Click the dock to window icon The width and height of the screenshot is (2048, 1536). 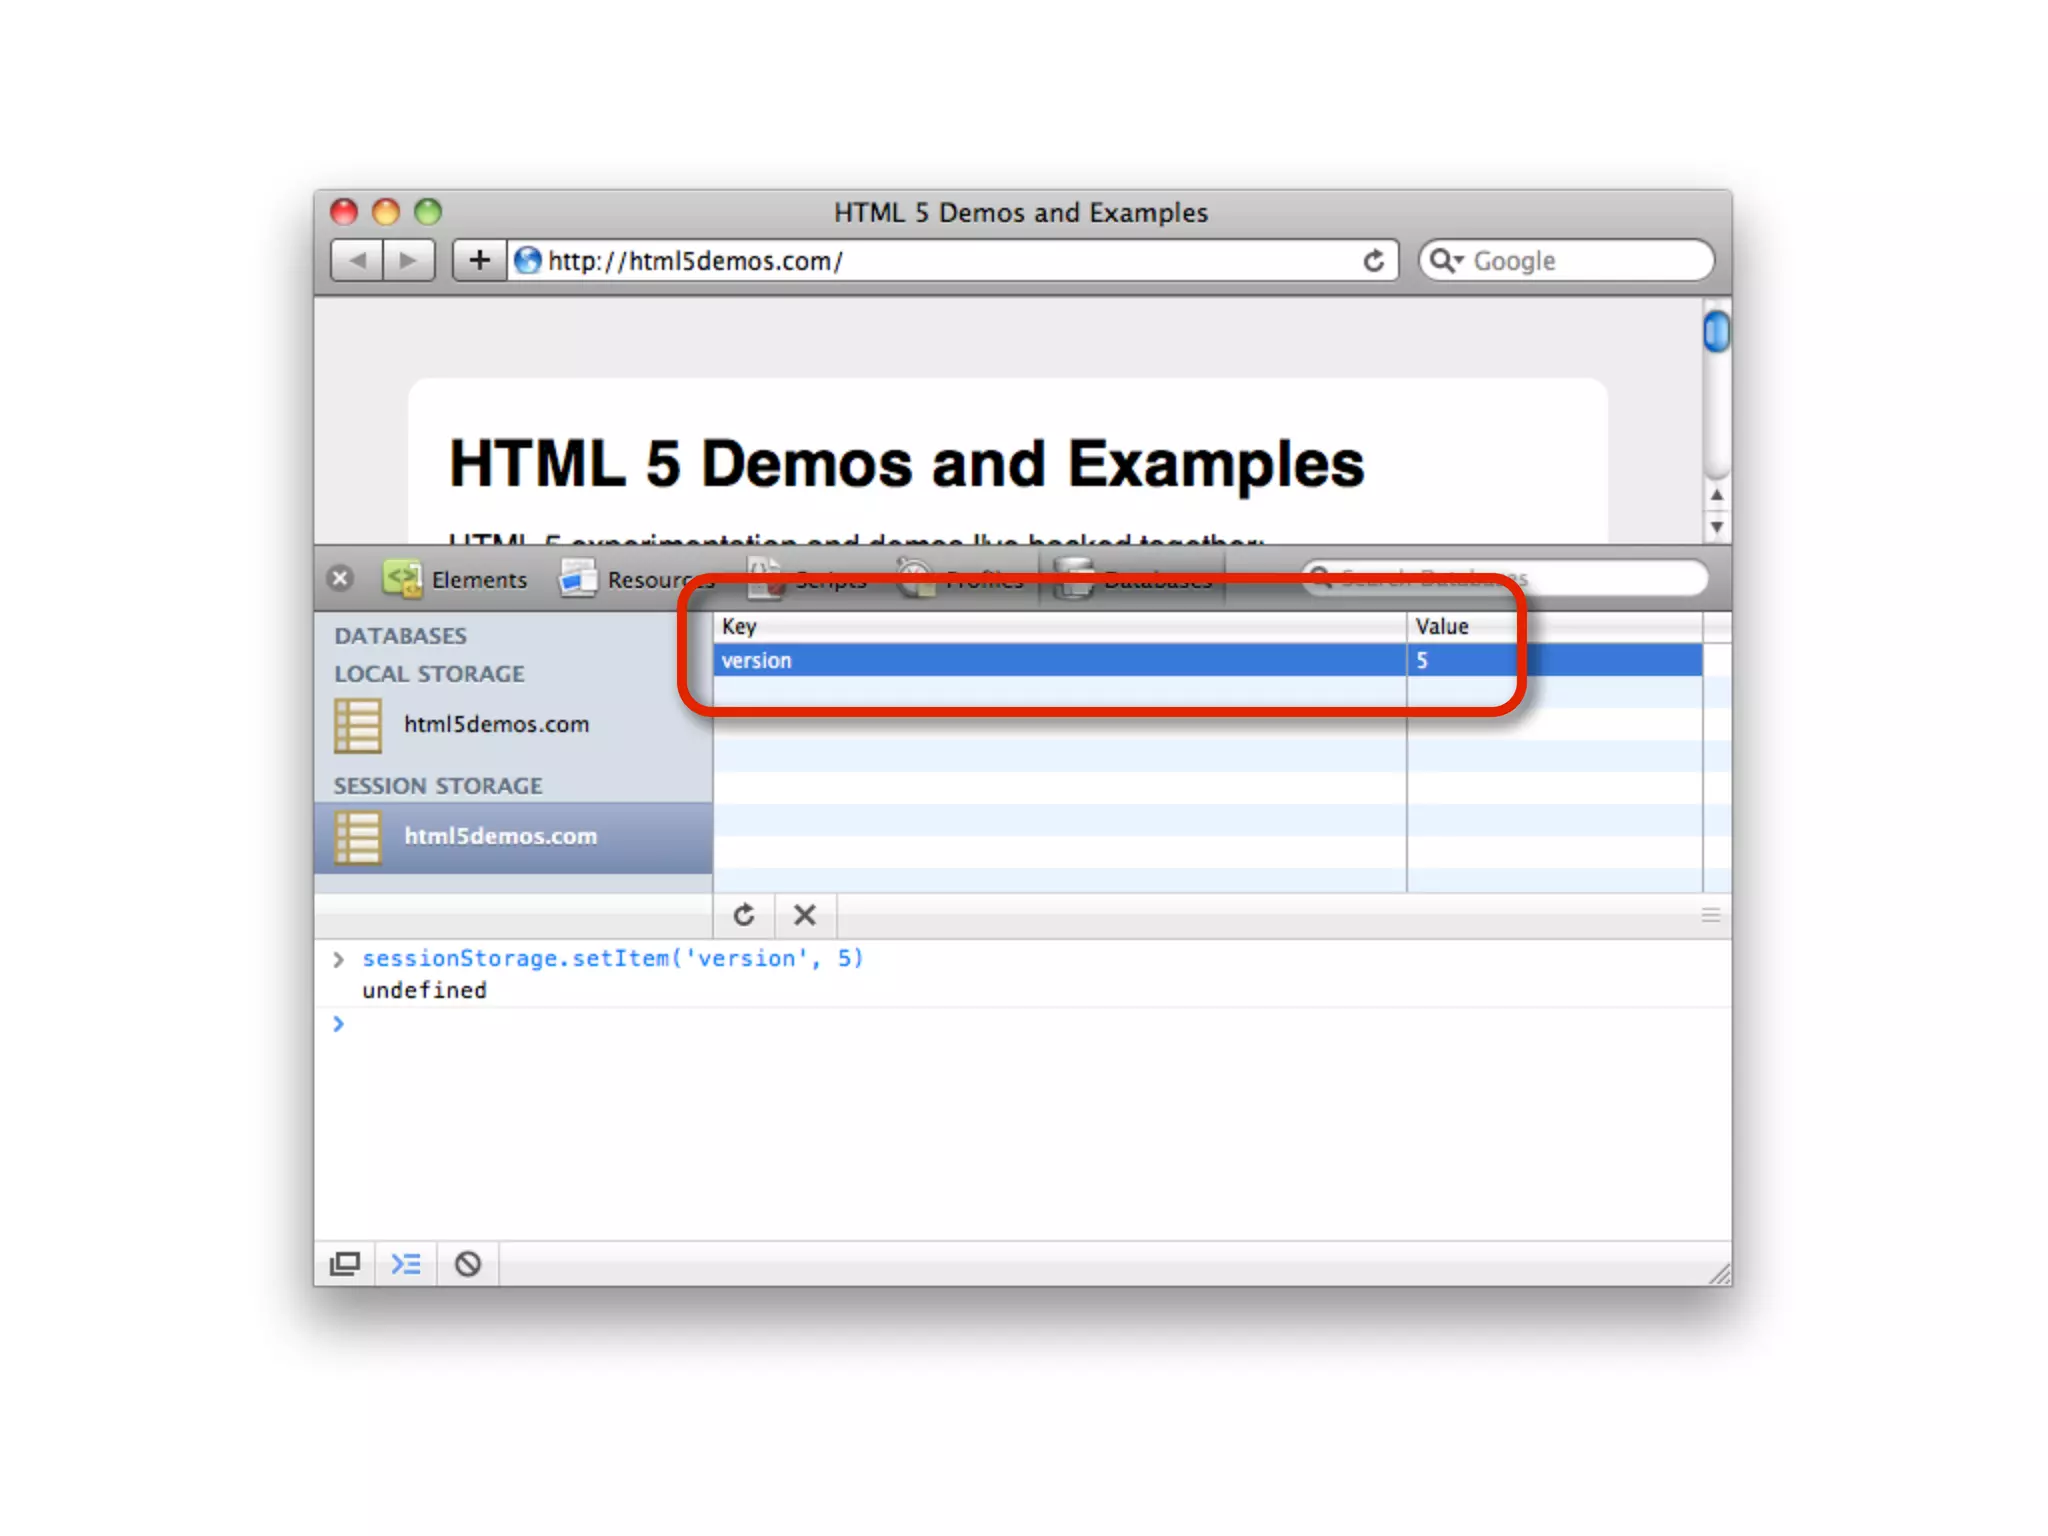[x=345, y=1264]
